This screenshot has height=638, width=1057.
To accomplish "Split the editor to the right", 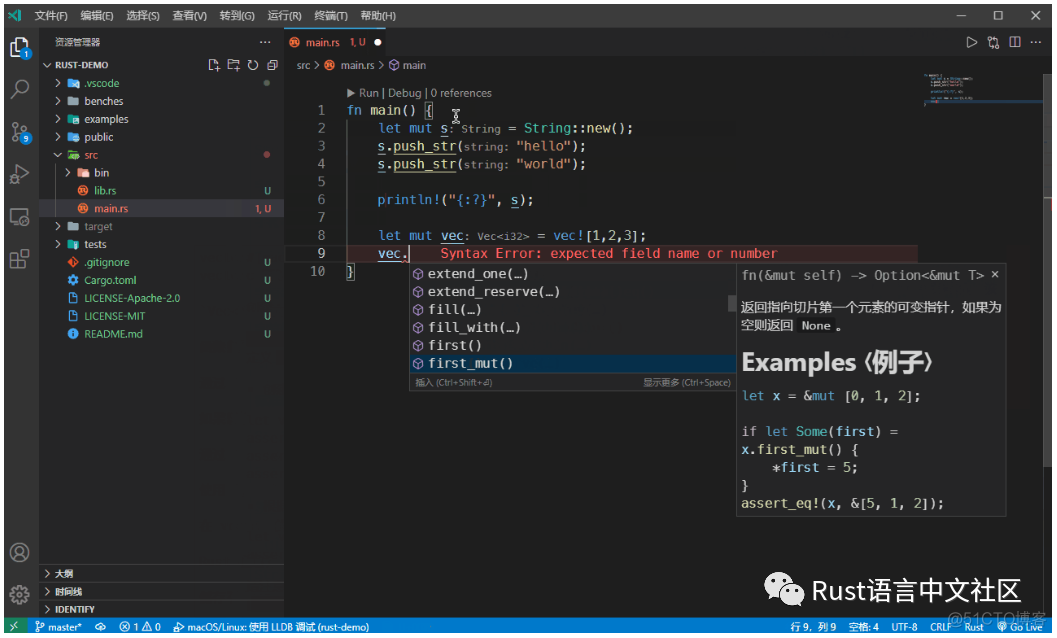I will point(1015,42).
